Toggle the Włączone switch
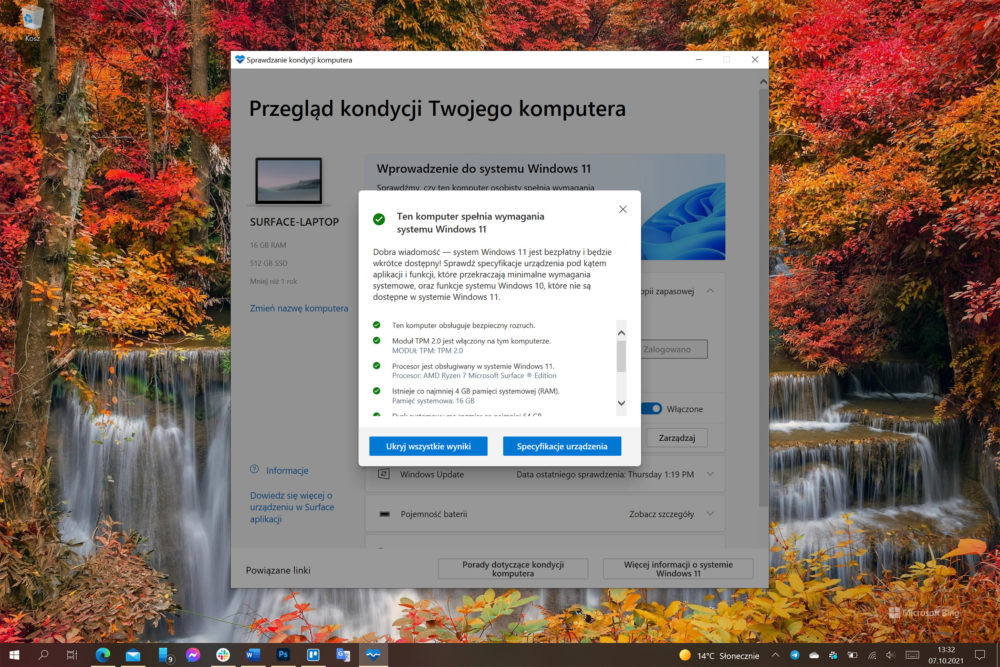This screenshot has height=667, width=1000. click(651, 409)
